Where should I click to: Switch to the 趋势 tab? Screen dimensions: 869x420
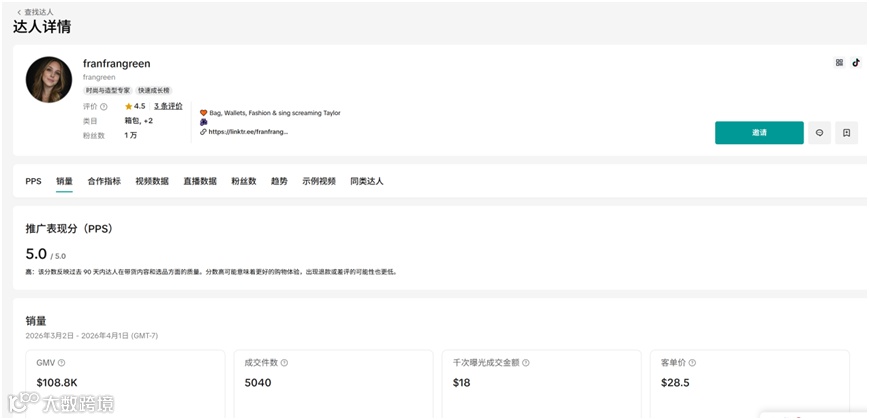(279, 181)
